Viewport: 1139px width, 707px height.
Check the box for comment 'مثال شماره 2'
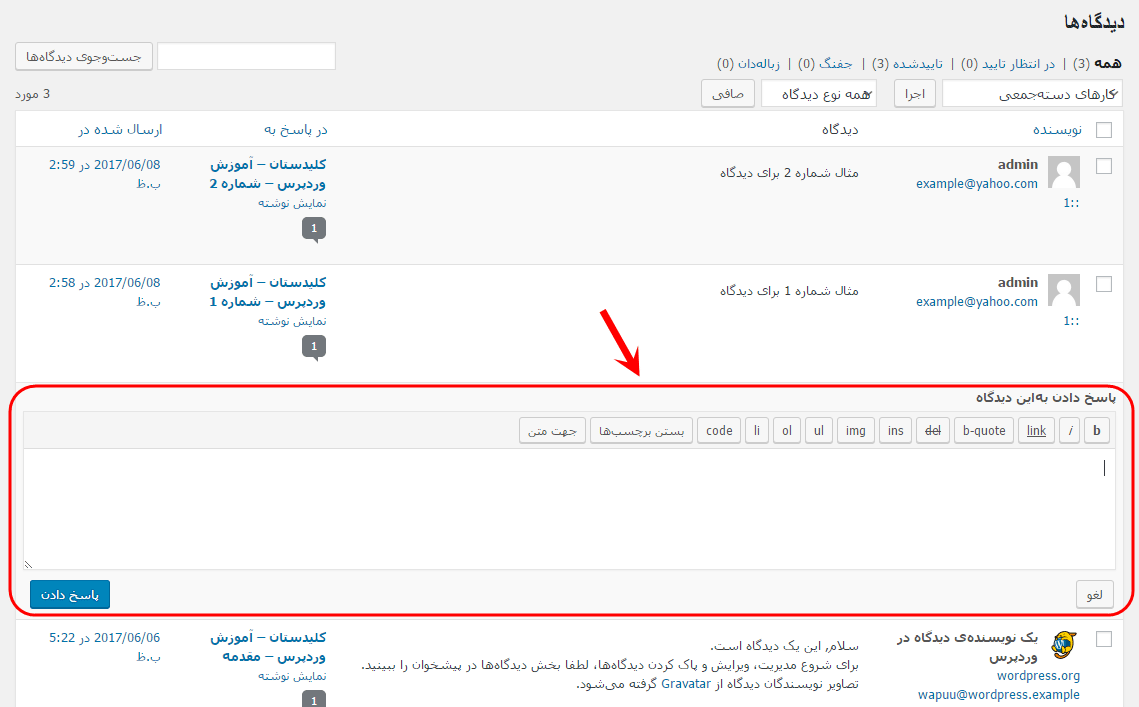(x=1103, y=166)
